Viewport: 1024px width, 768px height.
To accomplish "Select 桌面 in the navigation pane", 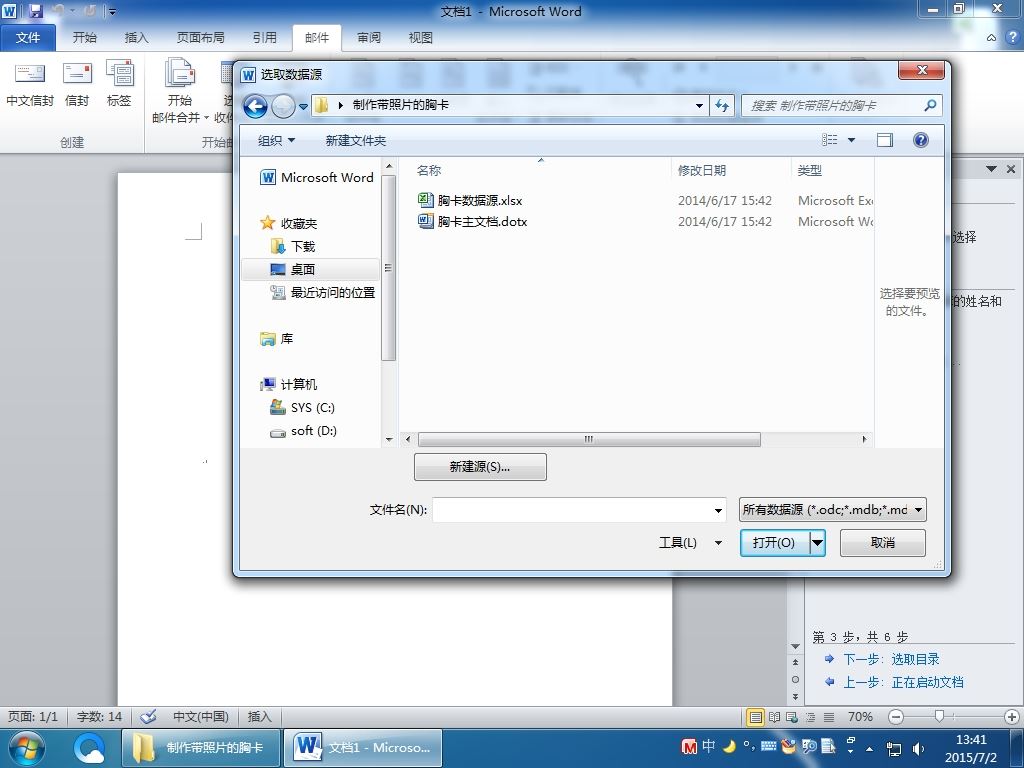I will (310, 269).
